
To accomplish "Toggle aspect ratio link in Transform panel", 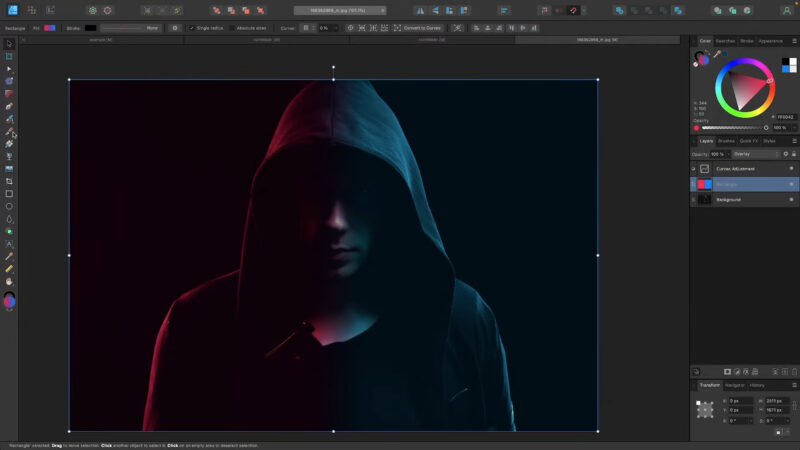I will coord(794,405).
